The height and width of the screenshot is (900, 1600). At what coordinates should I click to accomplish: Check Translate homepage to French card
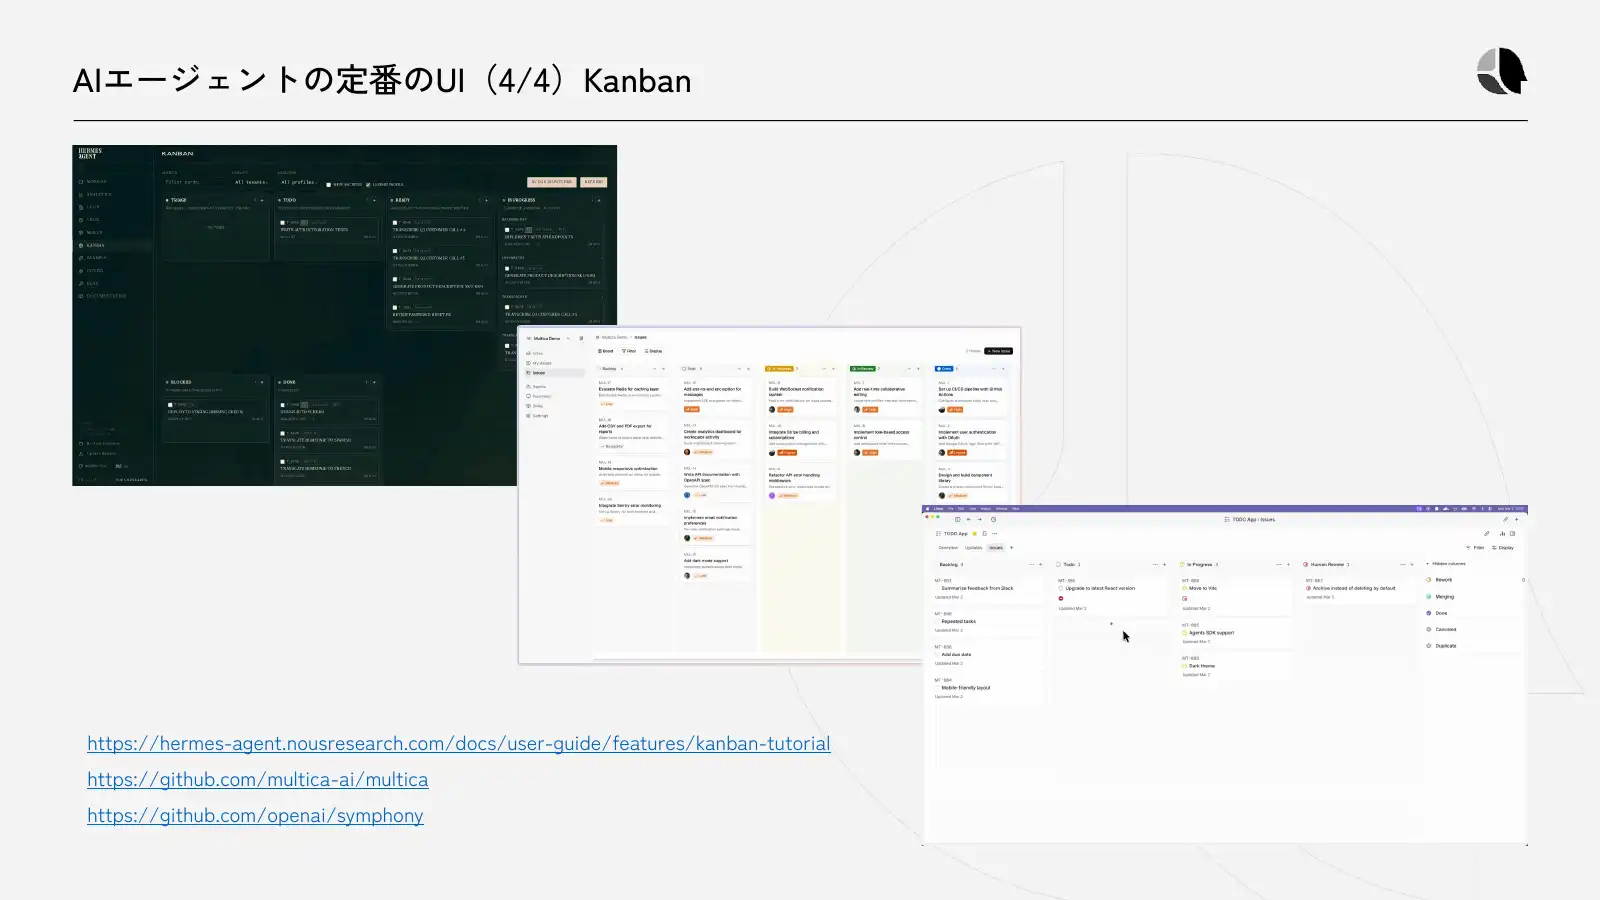click(x=282, y=461)
